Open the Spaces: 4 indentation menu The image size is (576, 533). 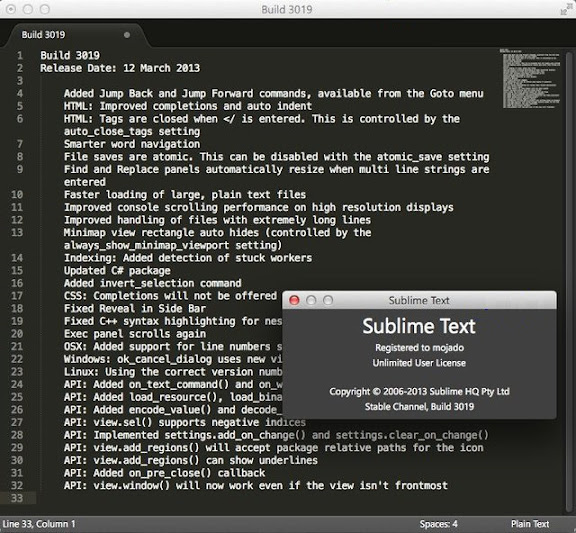tap(439, 524)
